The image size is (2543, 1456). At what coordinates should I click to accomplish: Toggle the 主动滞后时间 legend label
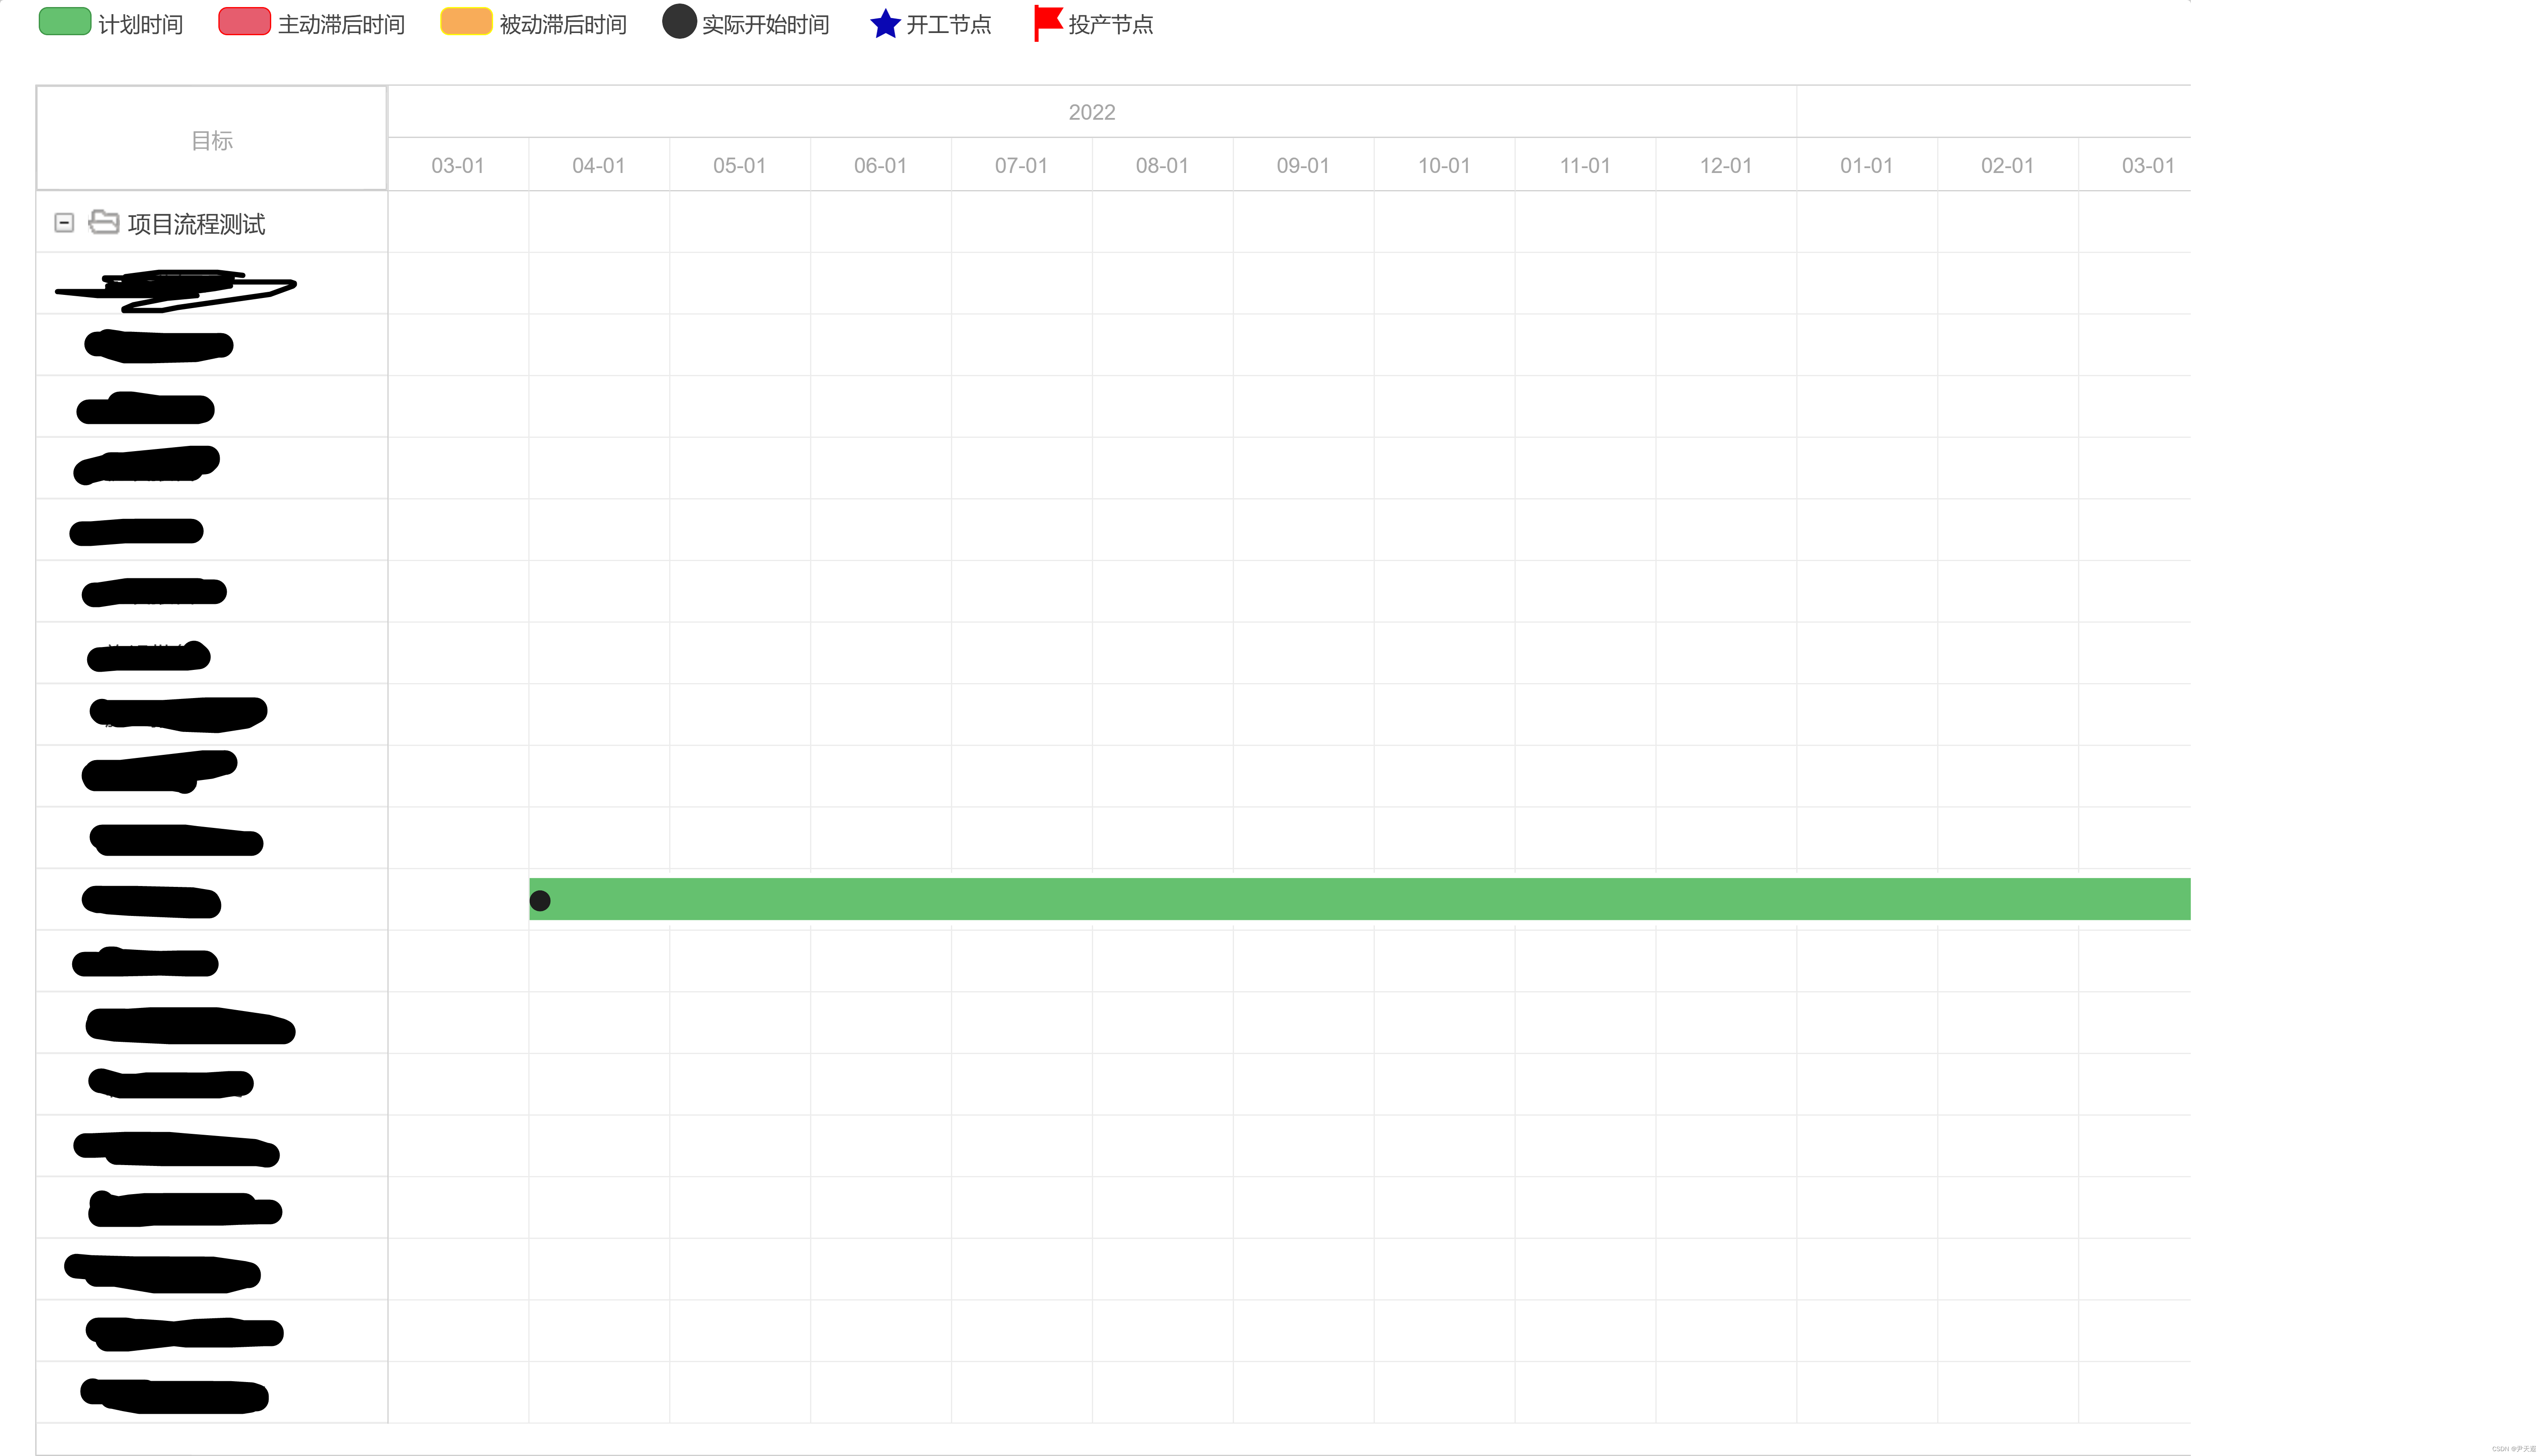tap(341, 24)
